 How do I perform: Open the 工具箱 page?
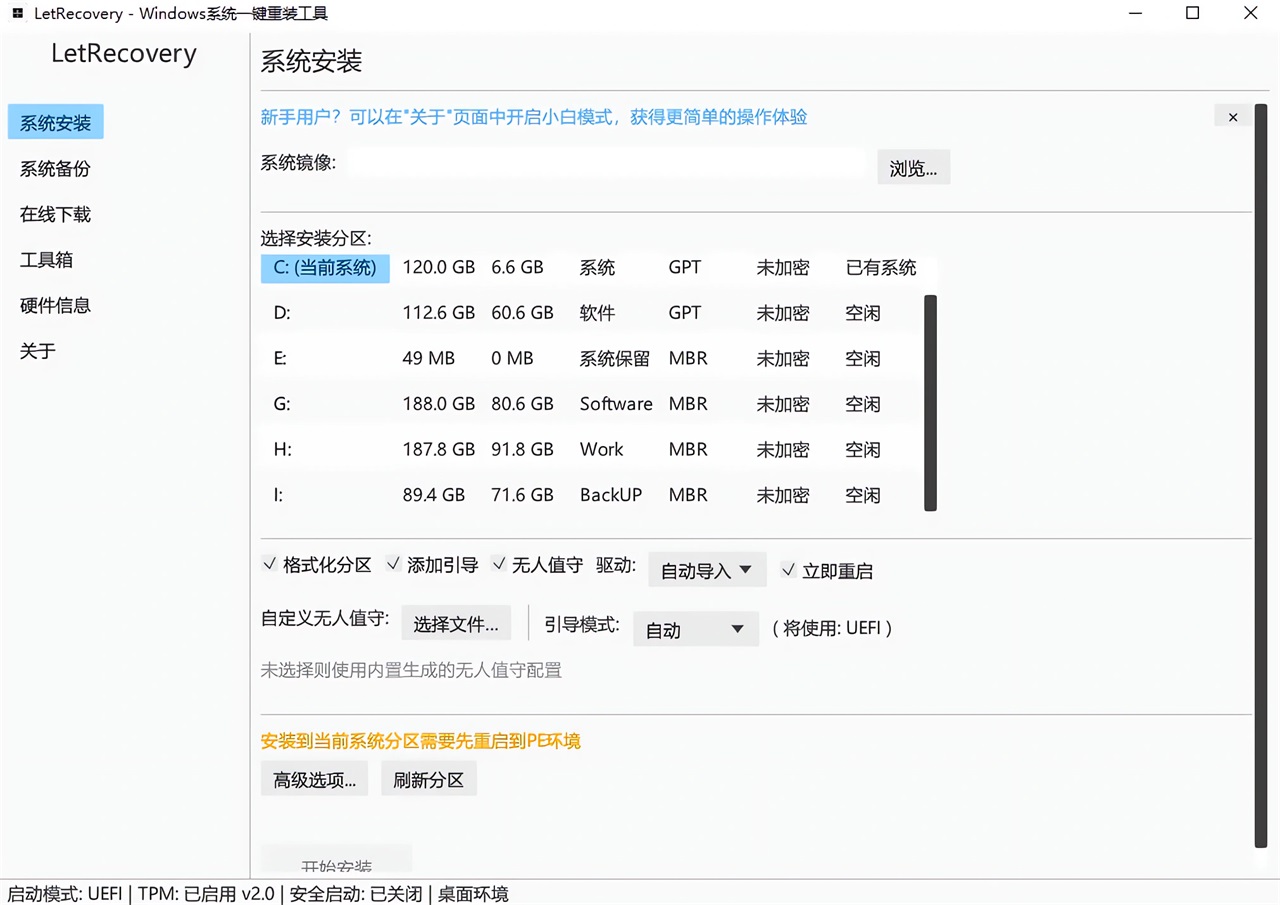(46, 260)
